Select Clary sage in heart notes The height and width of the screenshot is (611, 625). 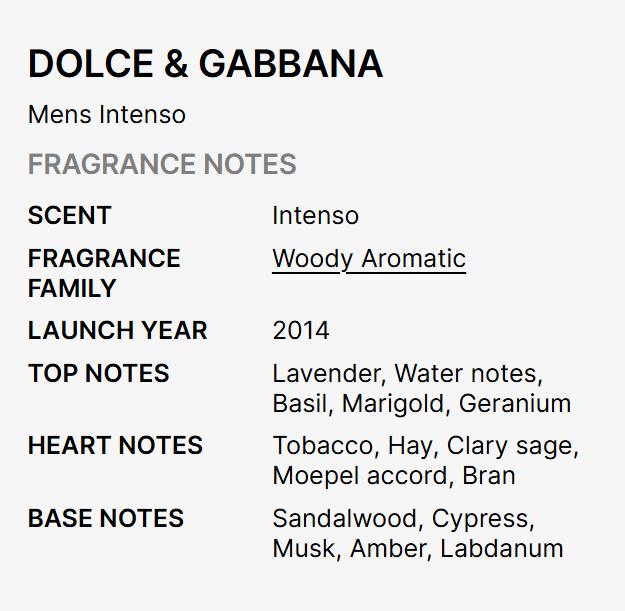[511, 446]
